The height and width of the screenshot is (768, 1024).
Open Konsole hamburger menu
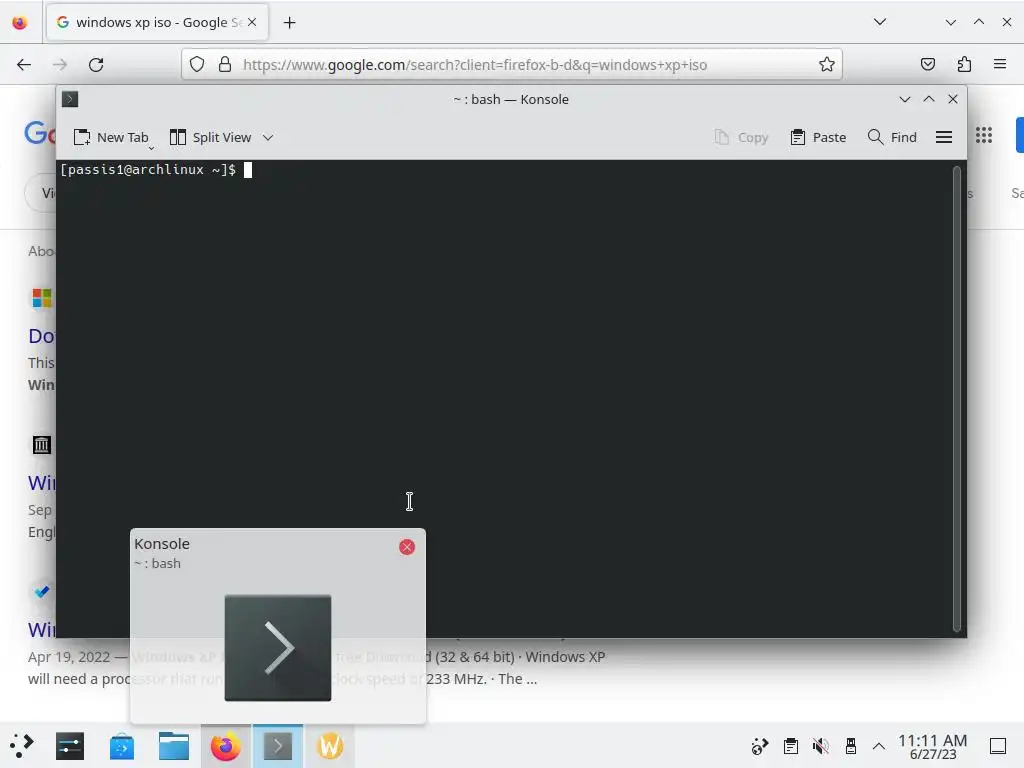(x=944, y=137)
